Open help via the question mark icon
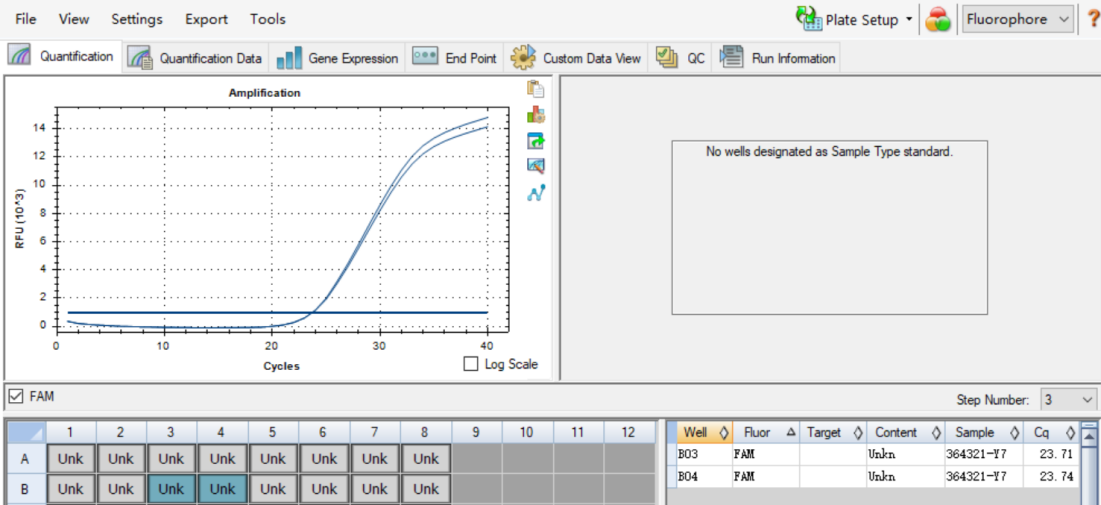 pyautogui.click(x=1093, y=19)
